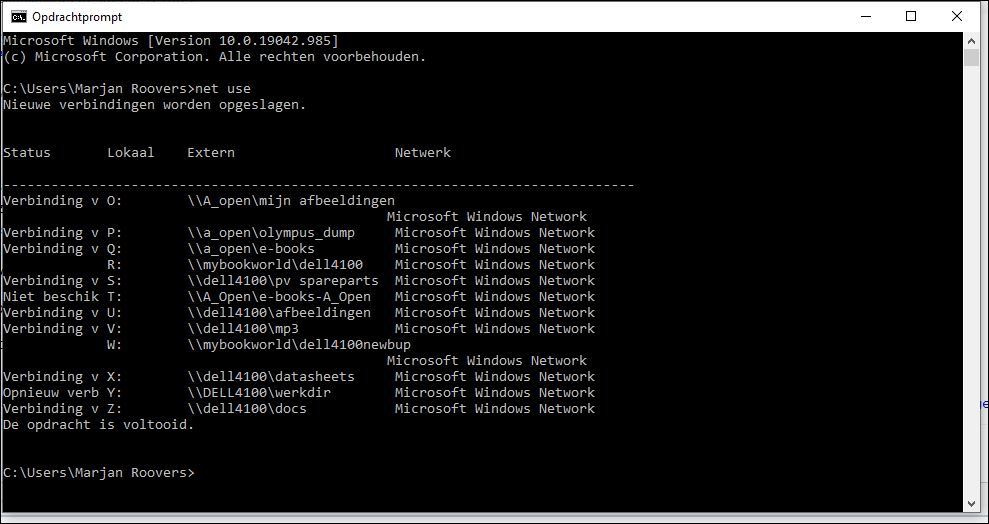The width and height of the screenshot is (989, 524).
Task: Click the 'De opdracht is voltooid.' line
Action: coord(99,425)
